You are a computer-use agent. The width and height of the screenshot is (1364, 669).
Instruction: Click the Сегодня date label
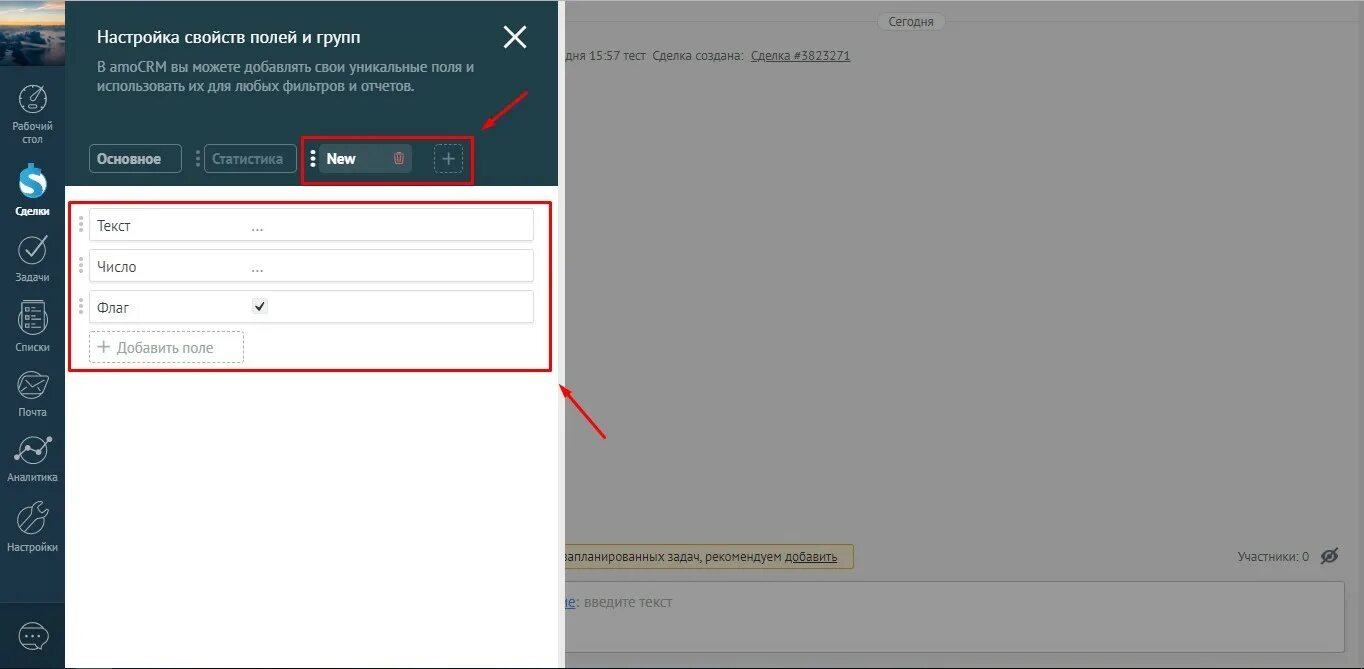coord(911,21)
